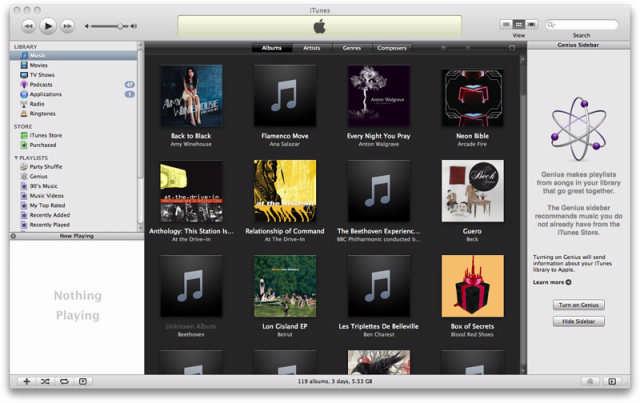Select the Artists tab
640x403 pixels.
click(x=311, y=48)
